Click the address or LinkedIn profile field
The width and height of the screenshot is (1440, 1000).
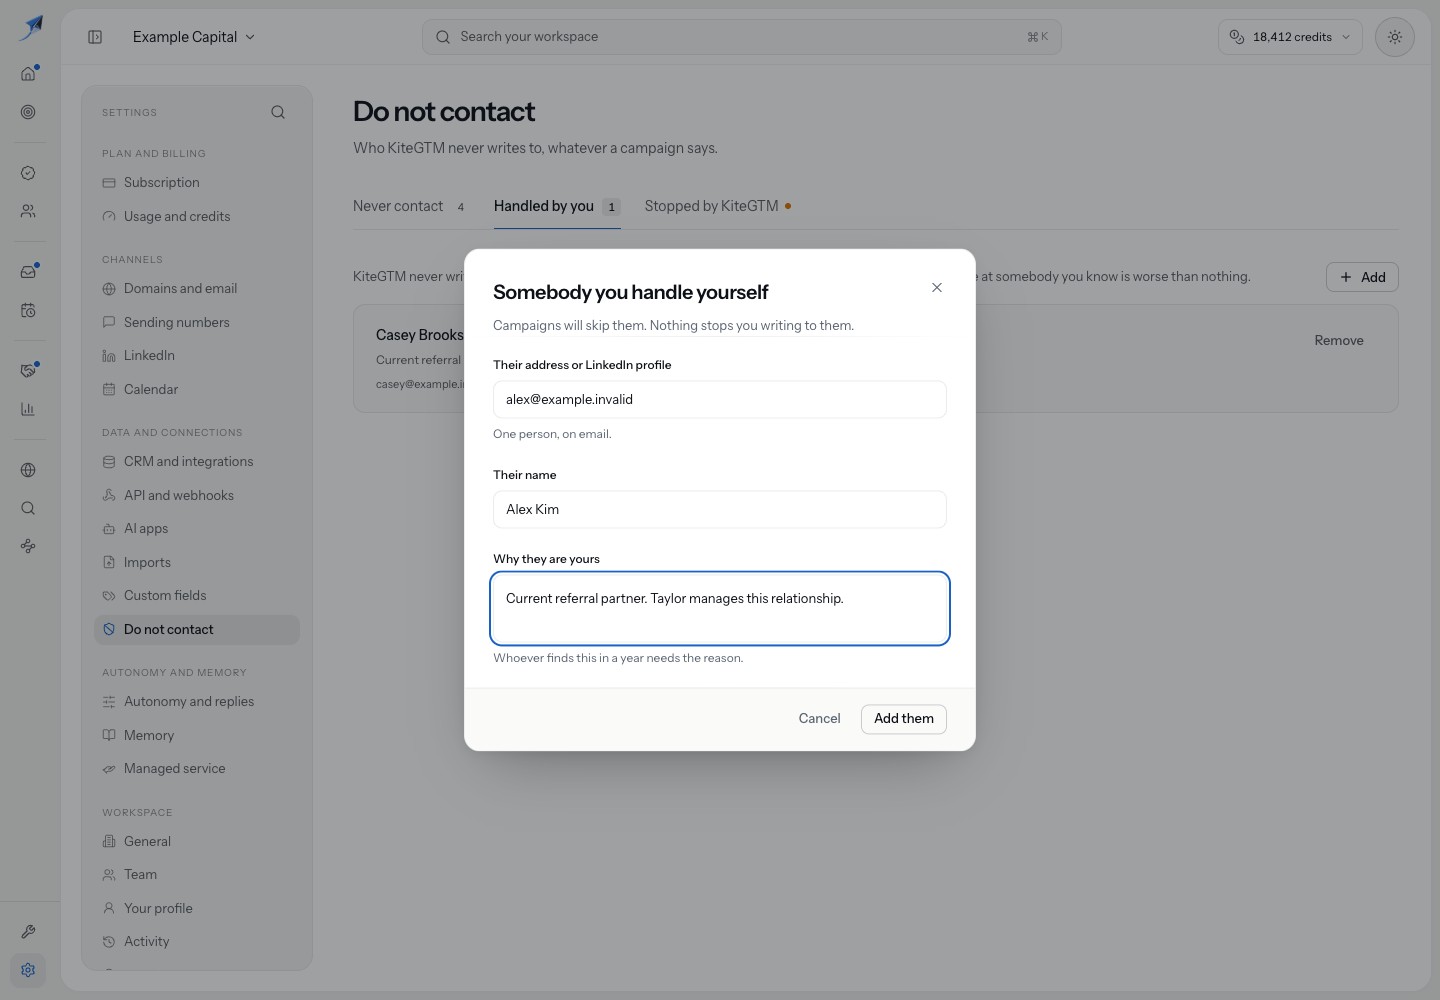720,400
